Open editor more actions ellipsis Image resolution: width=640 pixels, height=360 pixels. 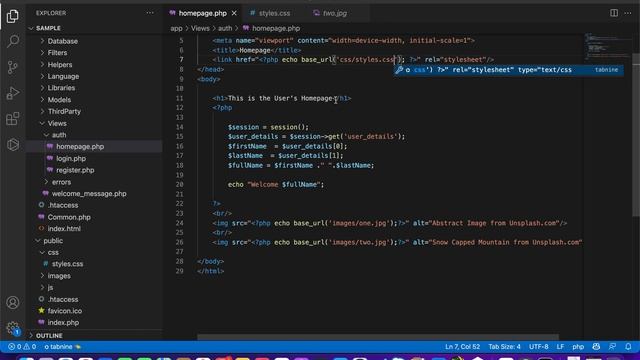(628, 13)
